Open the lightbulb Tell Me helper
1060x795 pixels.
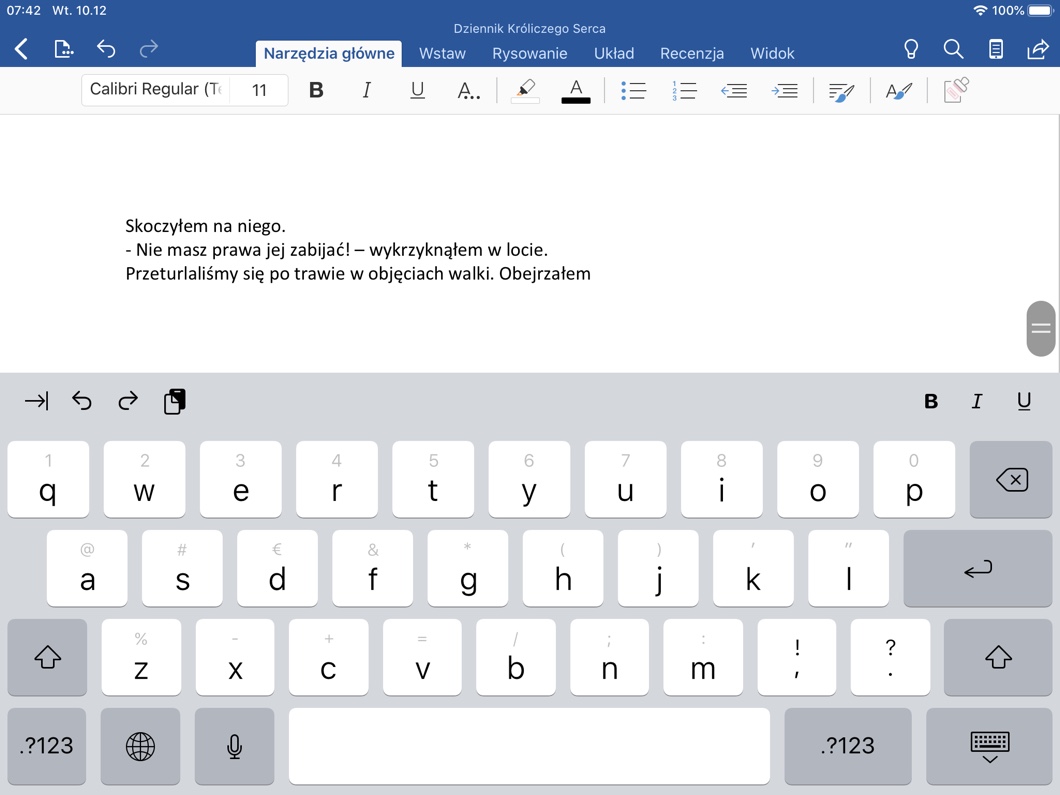click(x=910, y=49)
